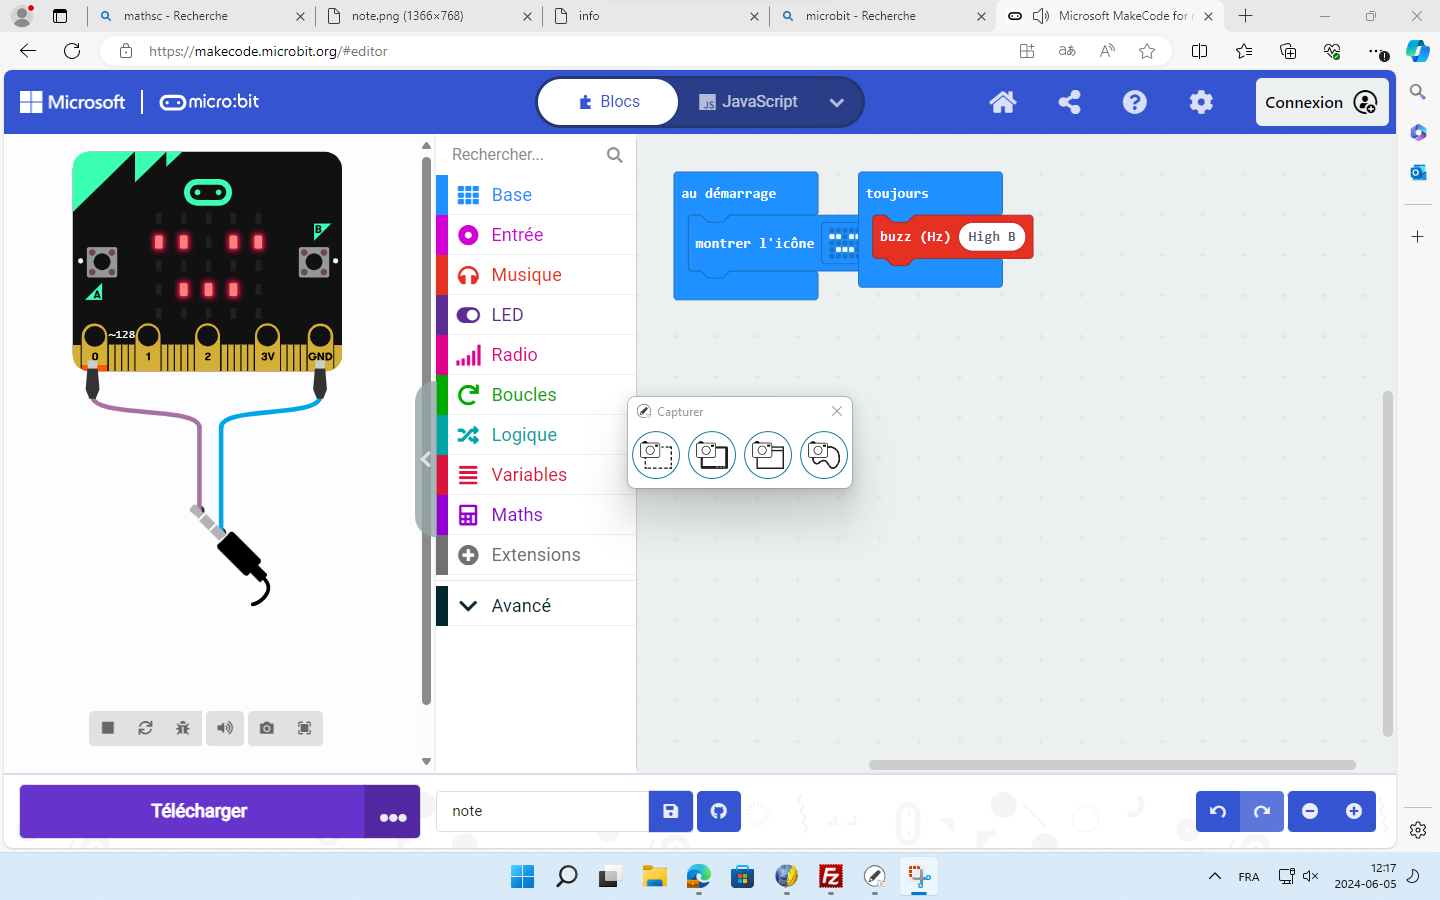
Task: Redo the last change
Action: [x=1262, y=811]
